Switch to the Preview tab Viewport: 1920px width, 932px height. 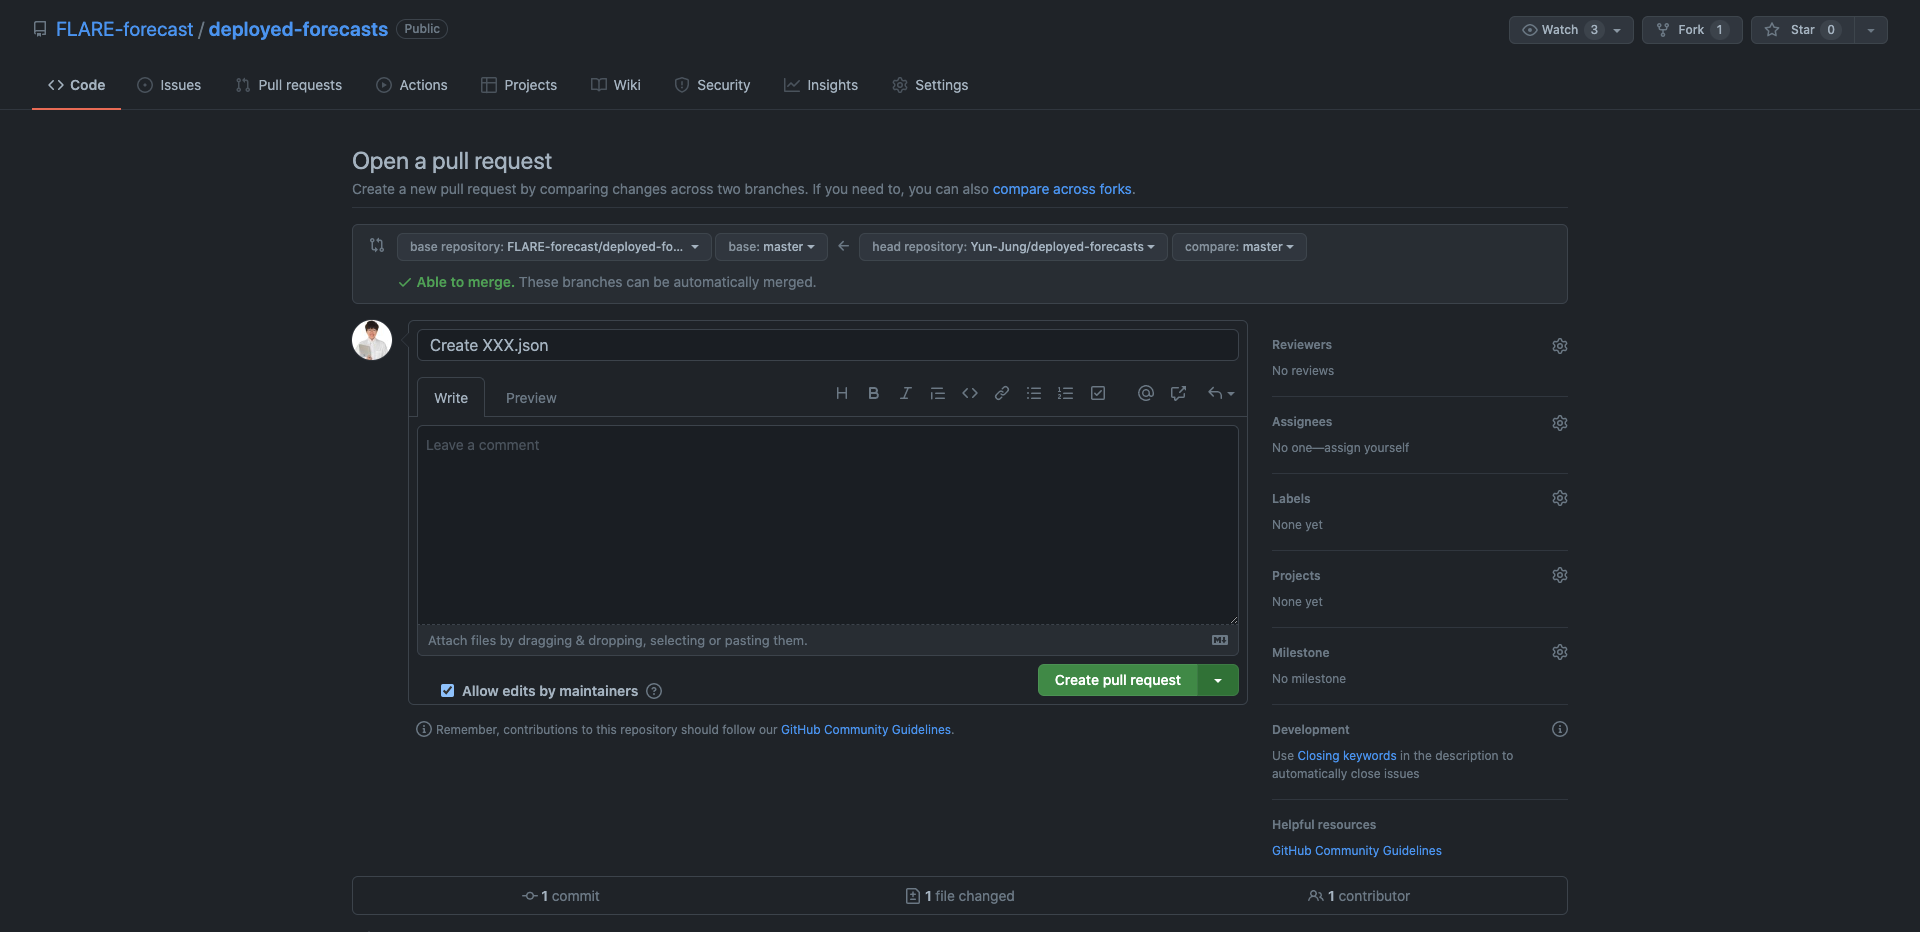click(531, 397)
